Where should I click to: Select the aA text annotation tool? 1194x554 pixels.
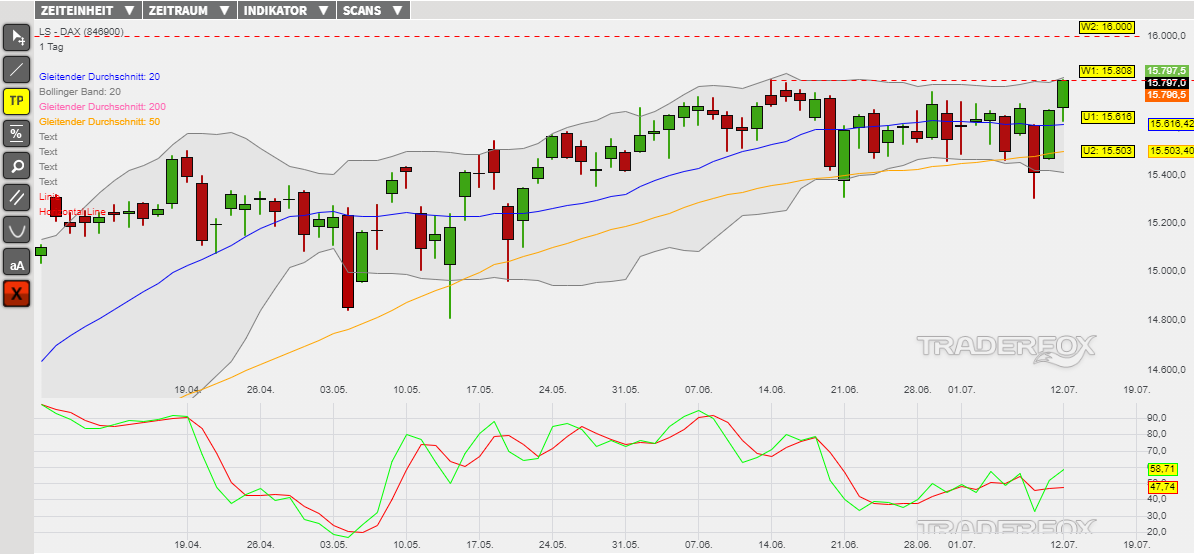17,262
